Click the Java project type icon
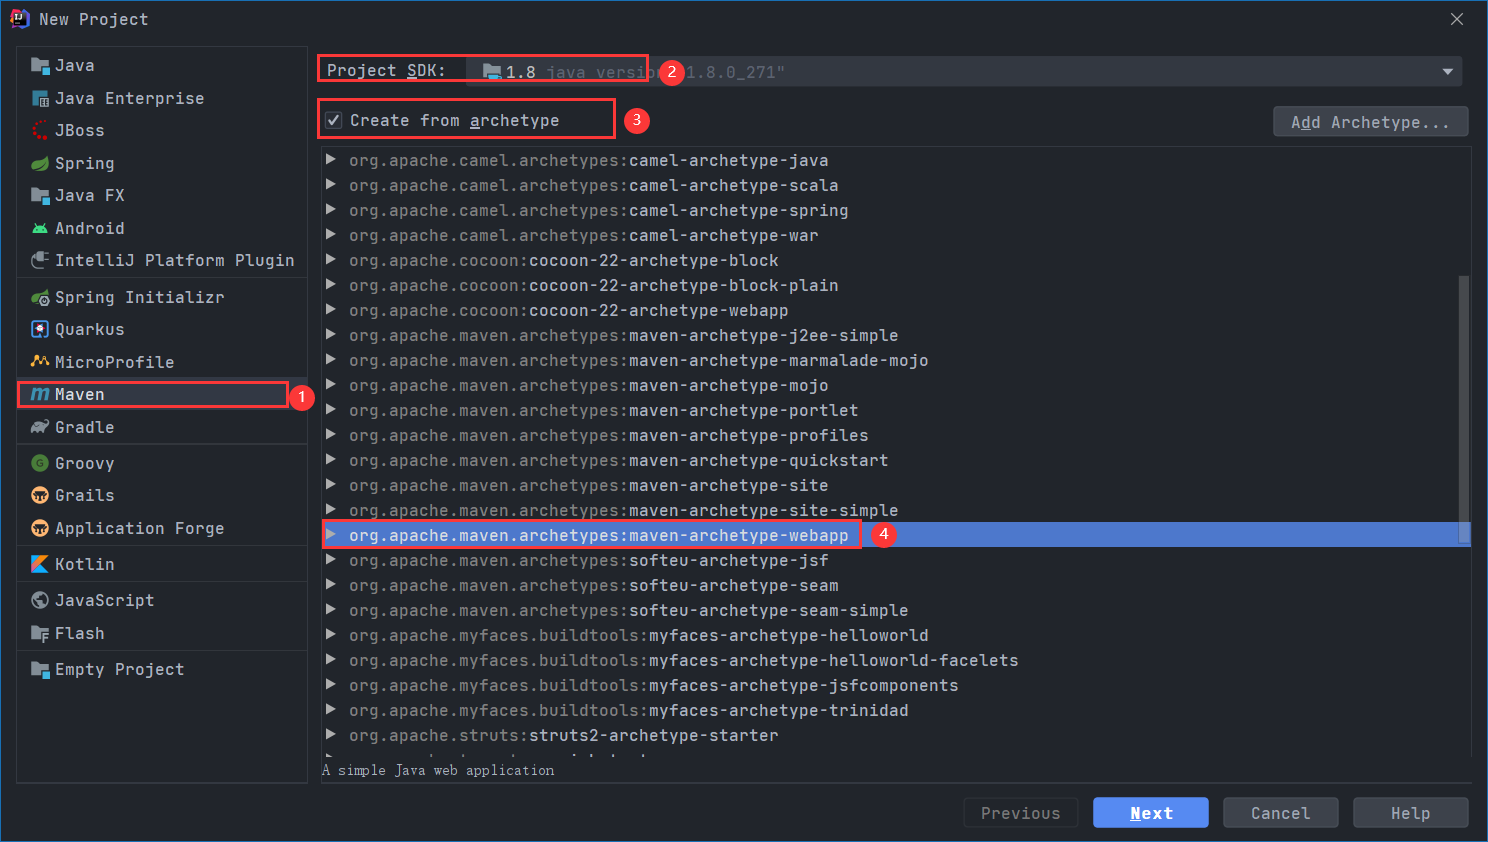This screenshot has height=842, width=1488. point(40,65)
